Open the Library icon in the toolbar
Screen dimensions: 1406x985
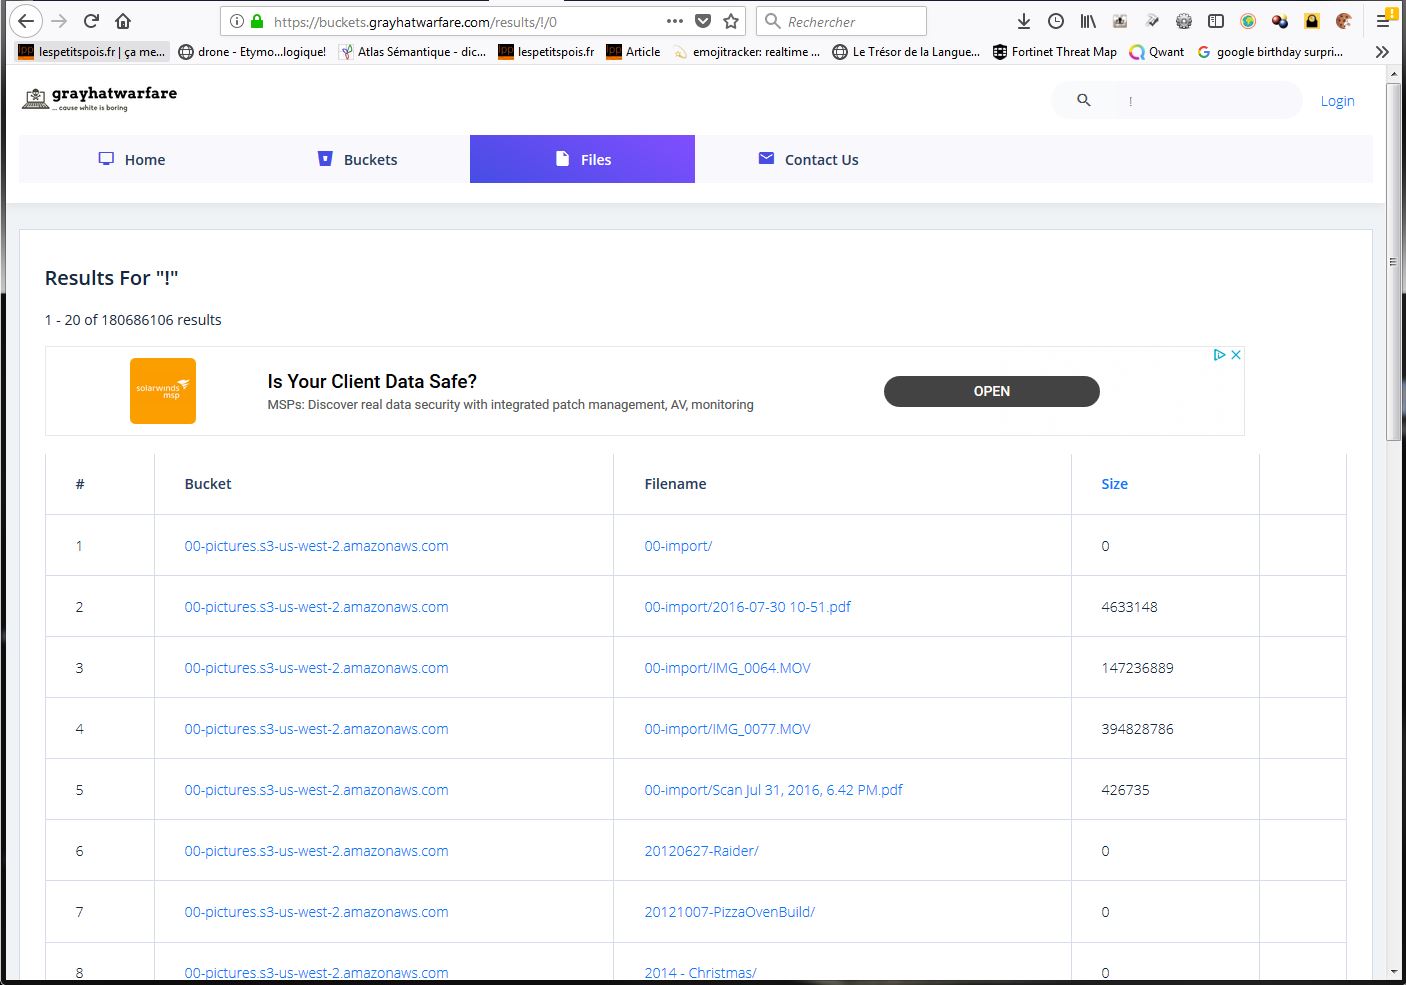(x=1088, y=21)
